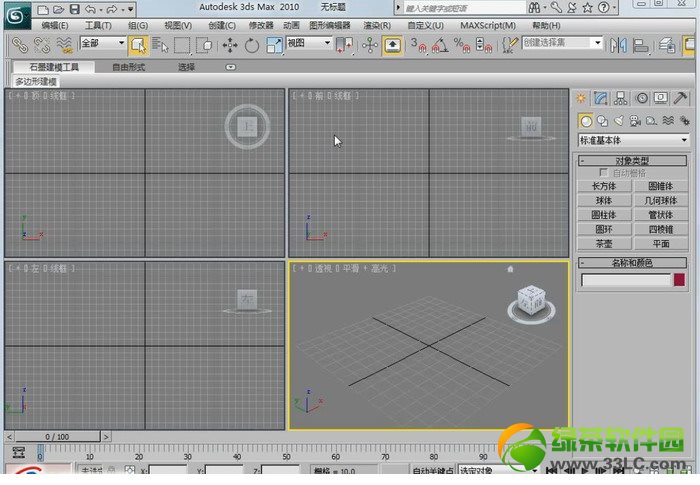
Task: Click the 管状体 tube button
Action: tap(661, 215)
